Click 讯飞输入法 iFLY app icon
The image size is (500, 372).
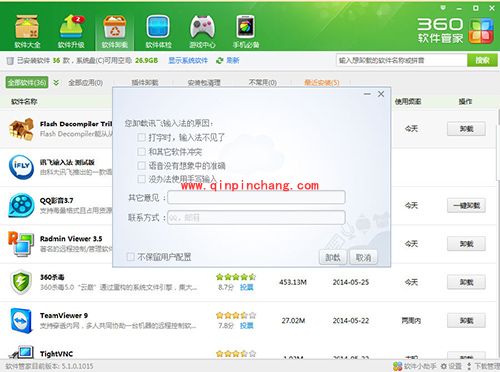[21, 167]
